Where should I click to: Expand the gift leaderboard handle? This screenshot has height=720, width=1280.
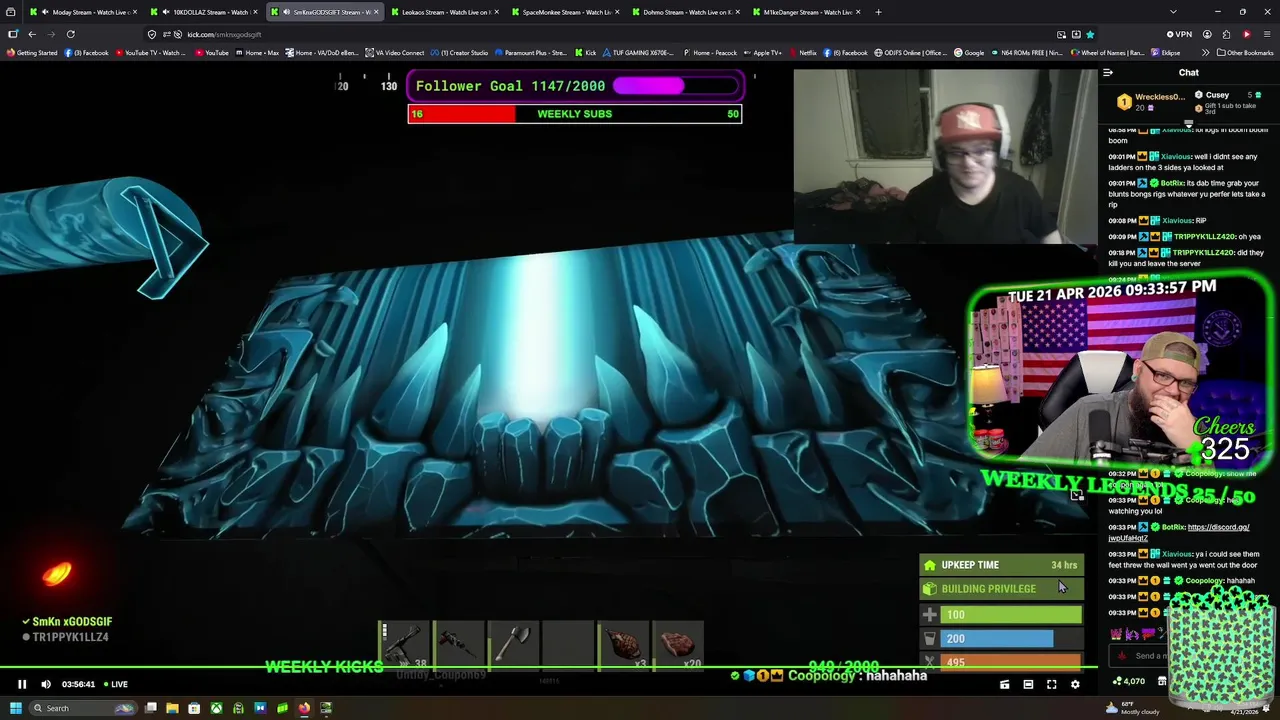click(x=1188, y=124)
